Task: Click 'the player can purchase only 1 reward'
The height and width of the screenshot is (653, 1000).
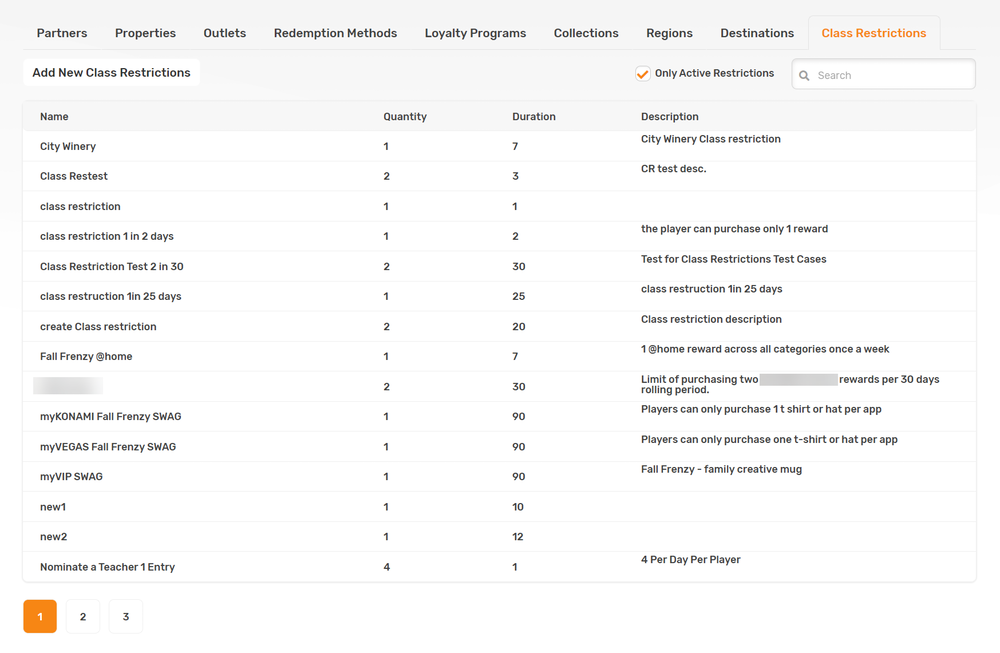Action: [734, 229]
